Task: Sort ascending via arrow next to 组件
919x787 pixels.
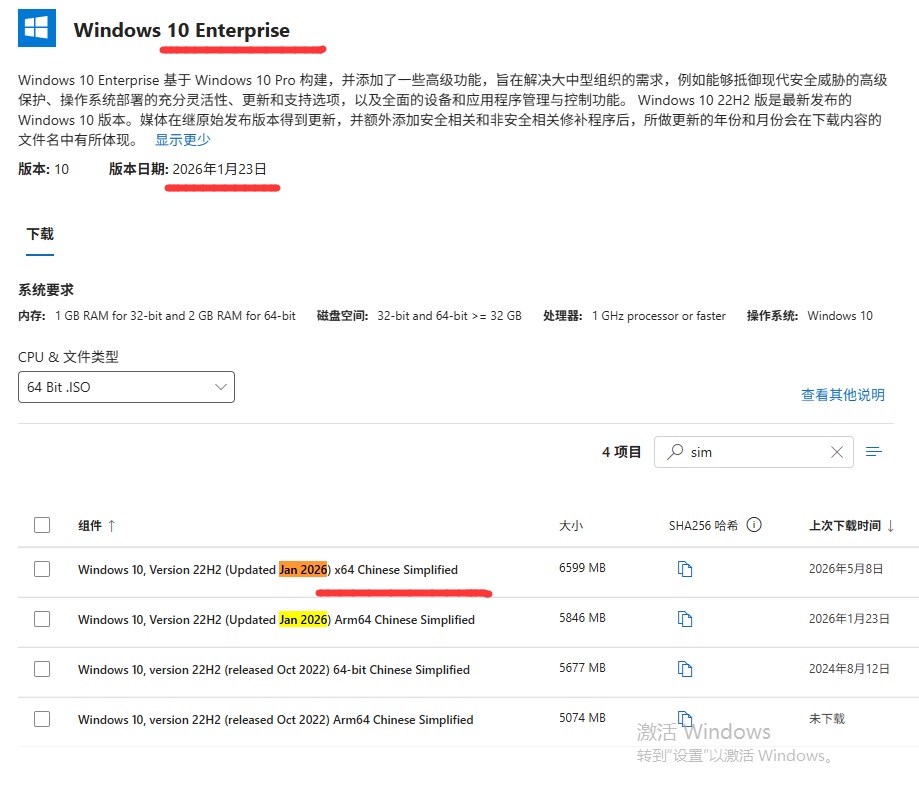Action: tap(111, 526)
